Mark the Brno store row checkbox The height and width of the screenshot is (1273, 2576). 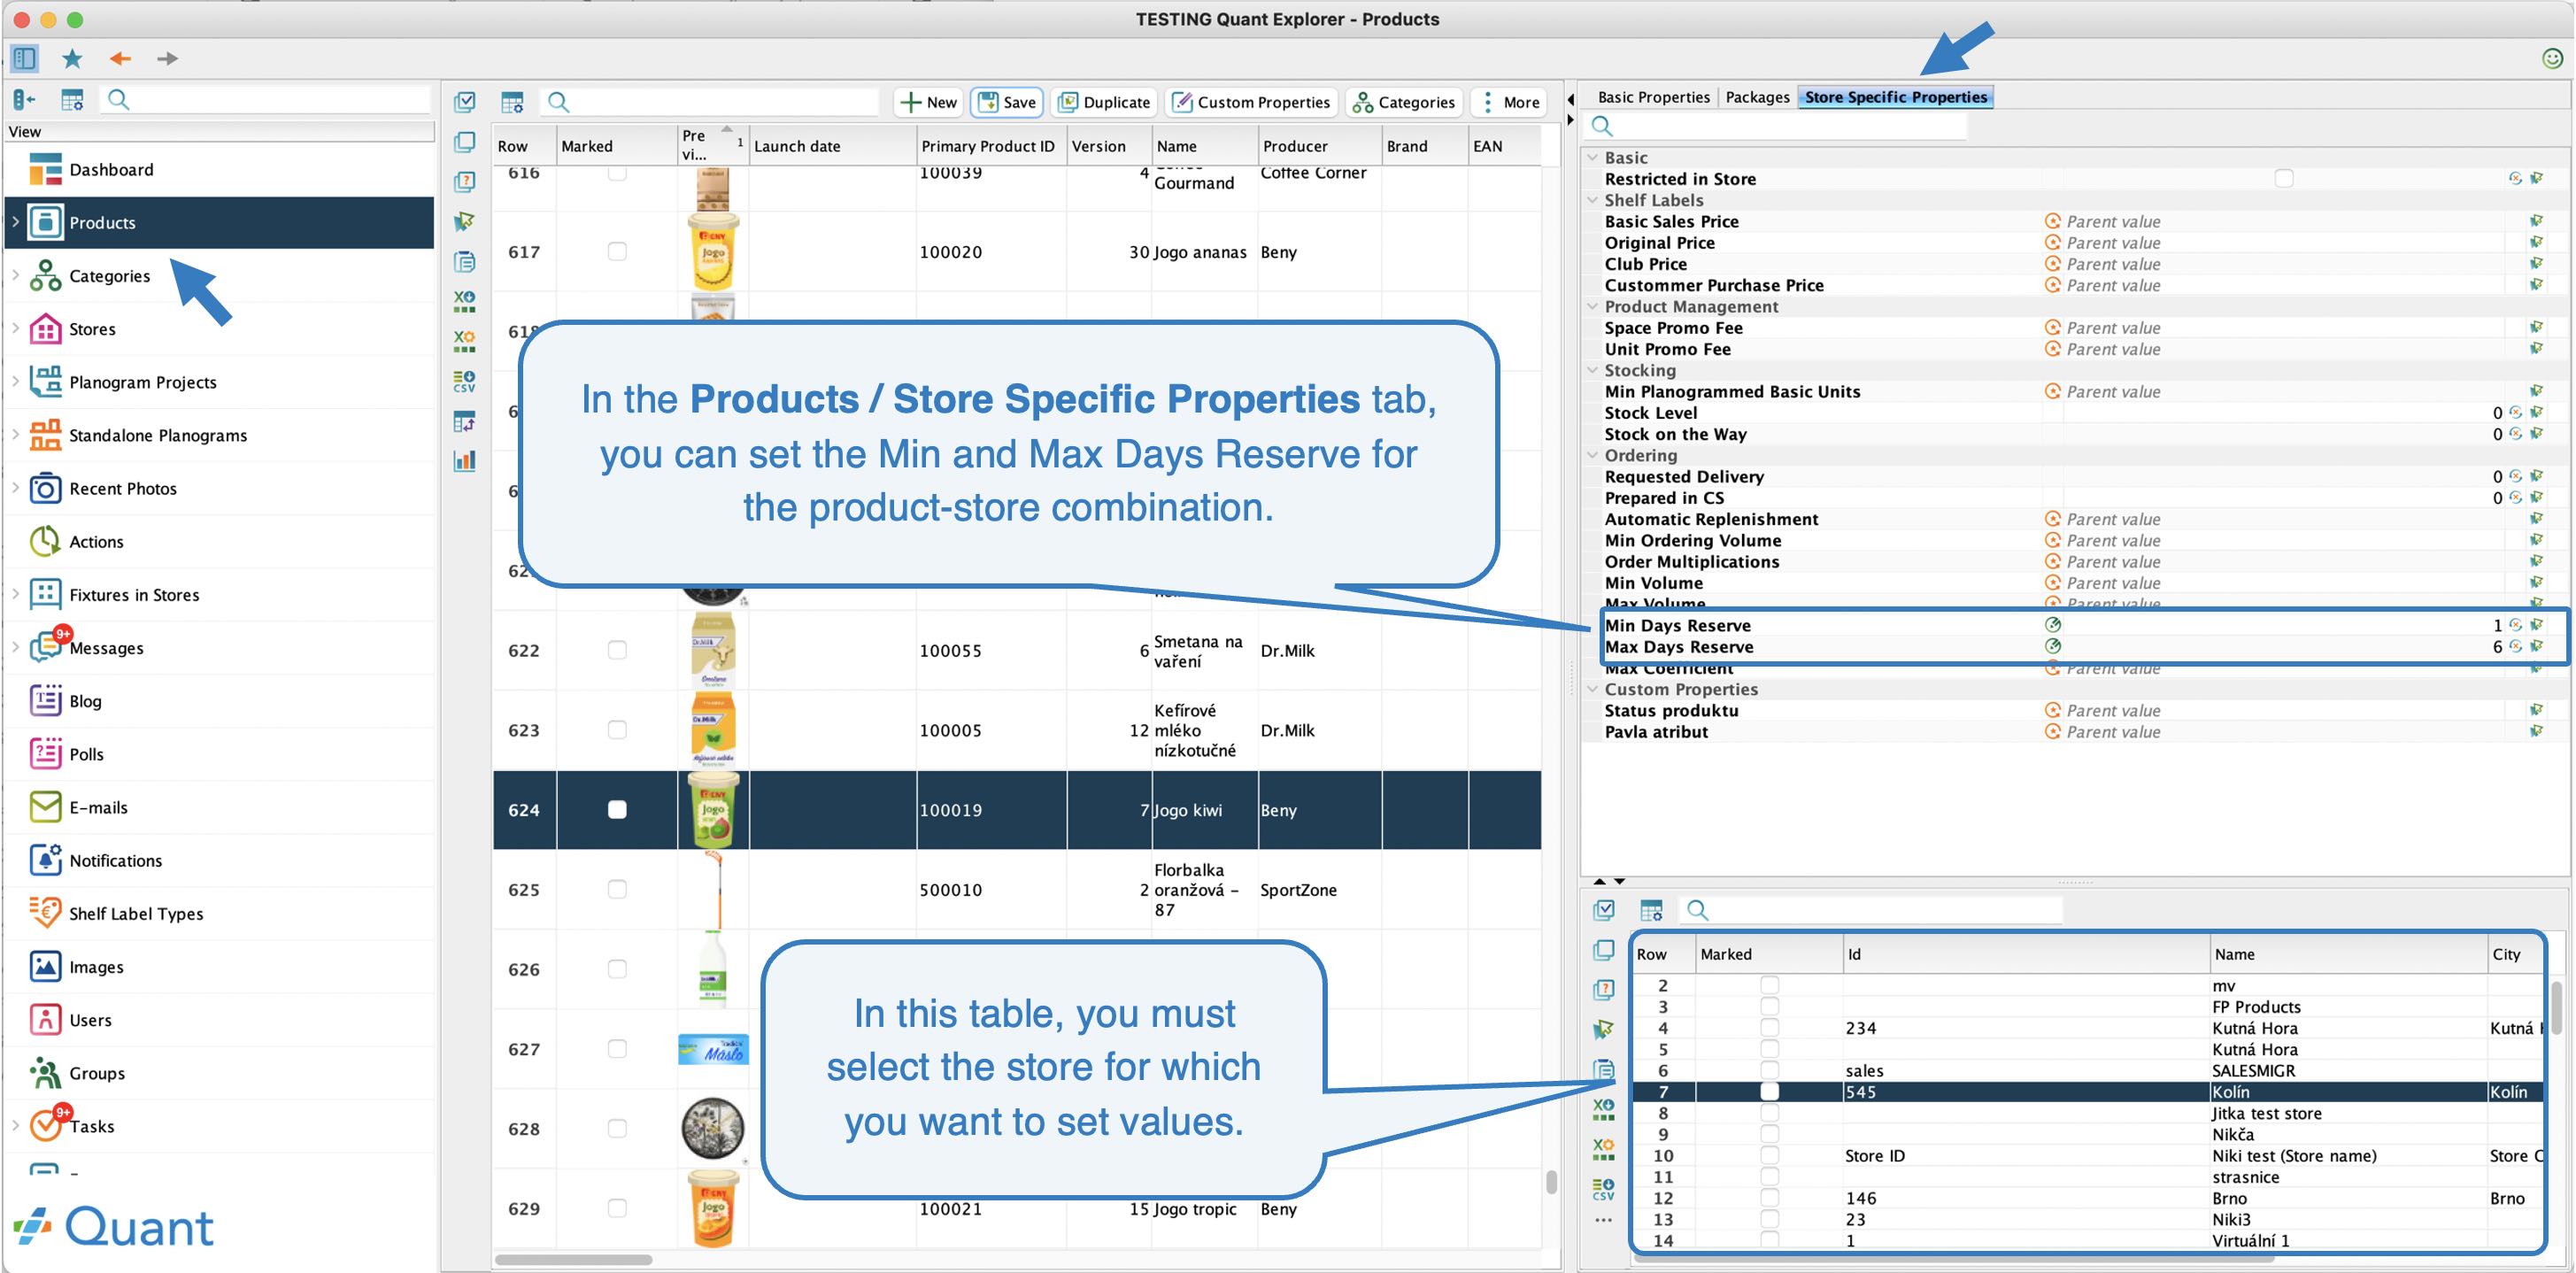[1769, 1197]
